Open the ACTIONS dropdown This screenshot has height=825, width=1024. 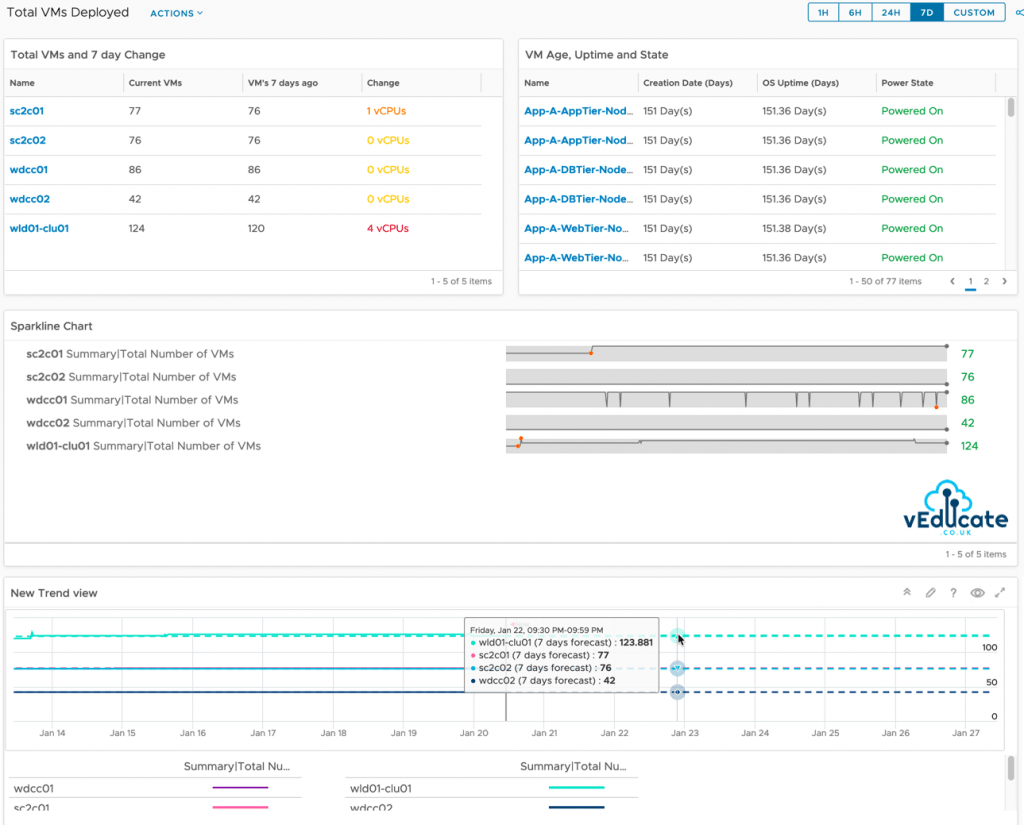click(176, 13)
